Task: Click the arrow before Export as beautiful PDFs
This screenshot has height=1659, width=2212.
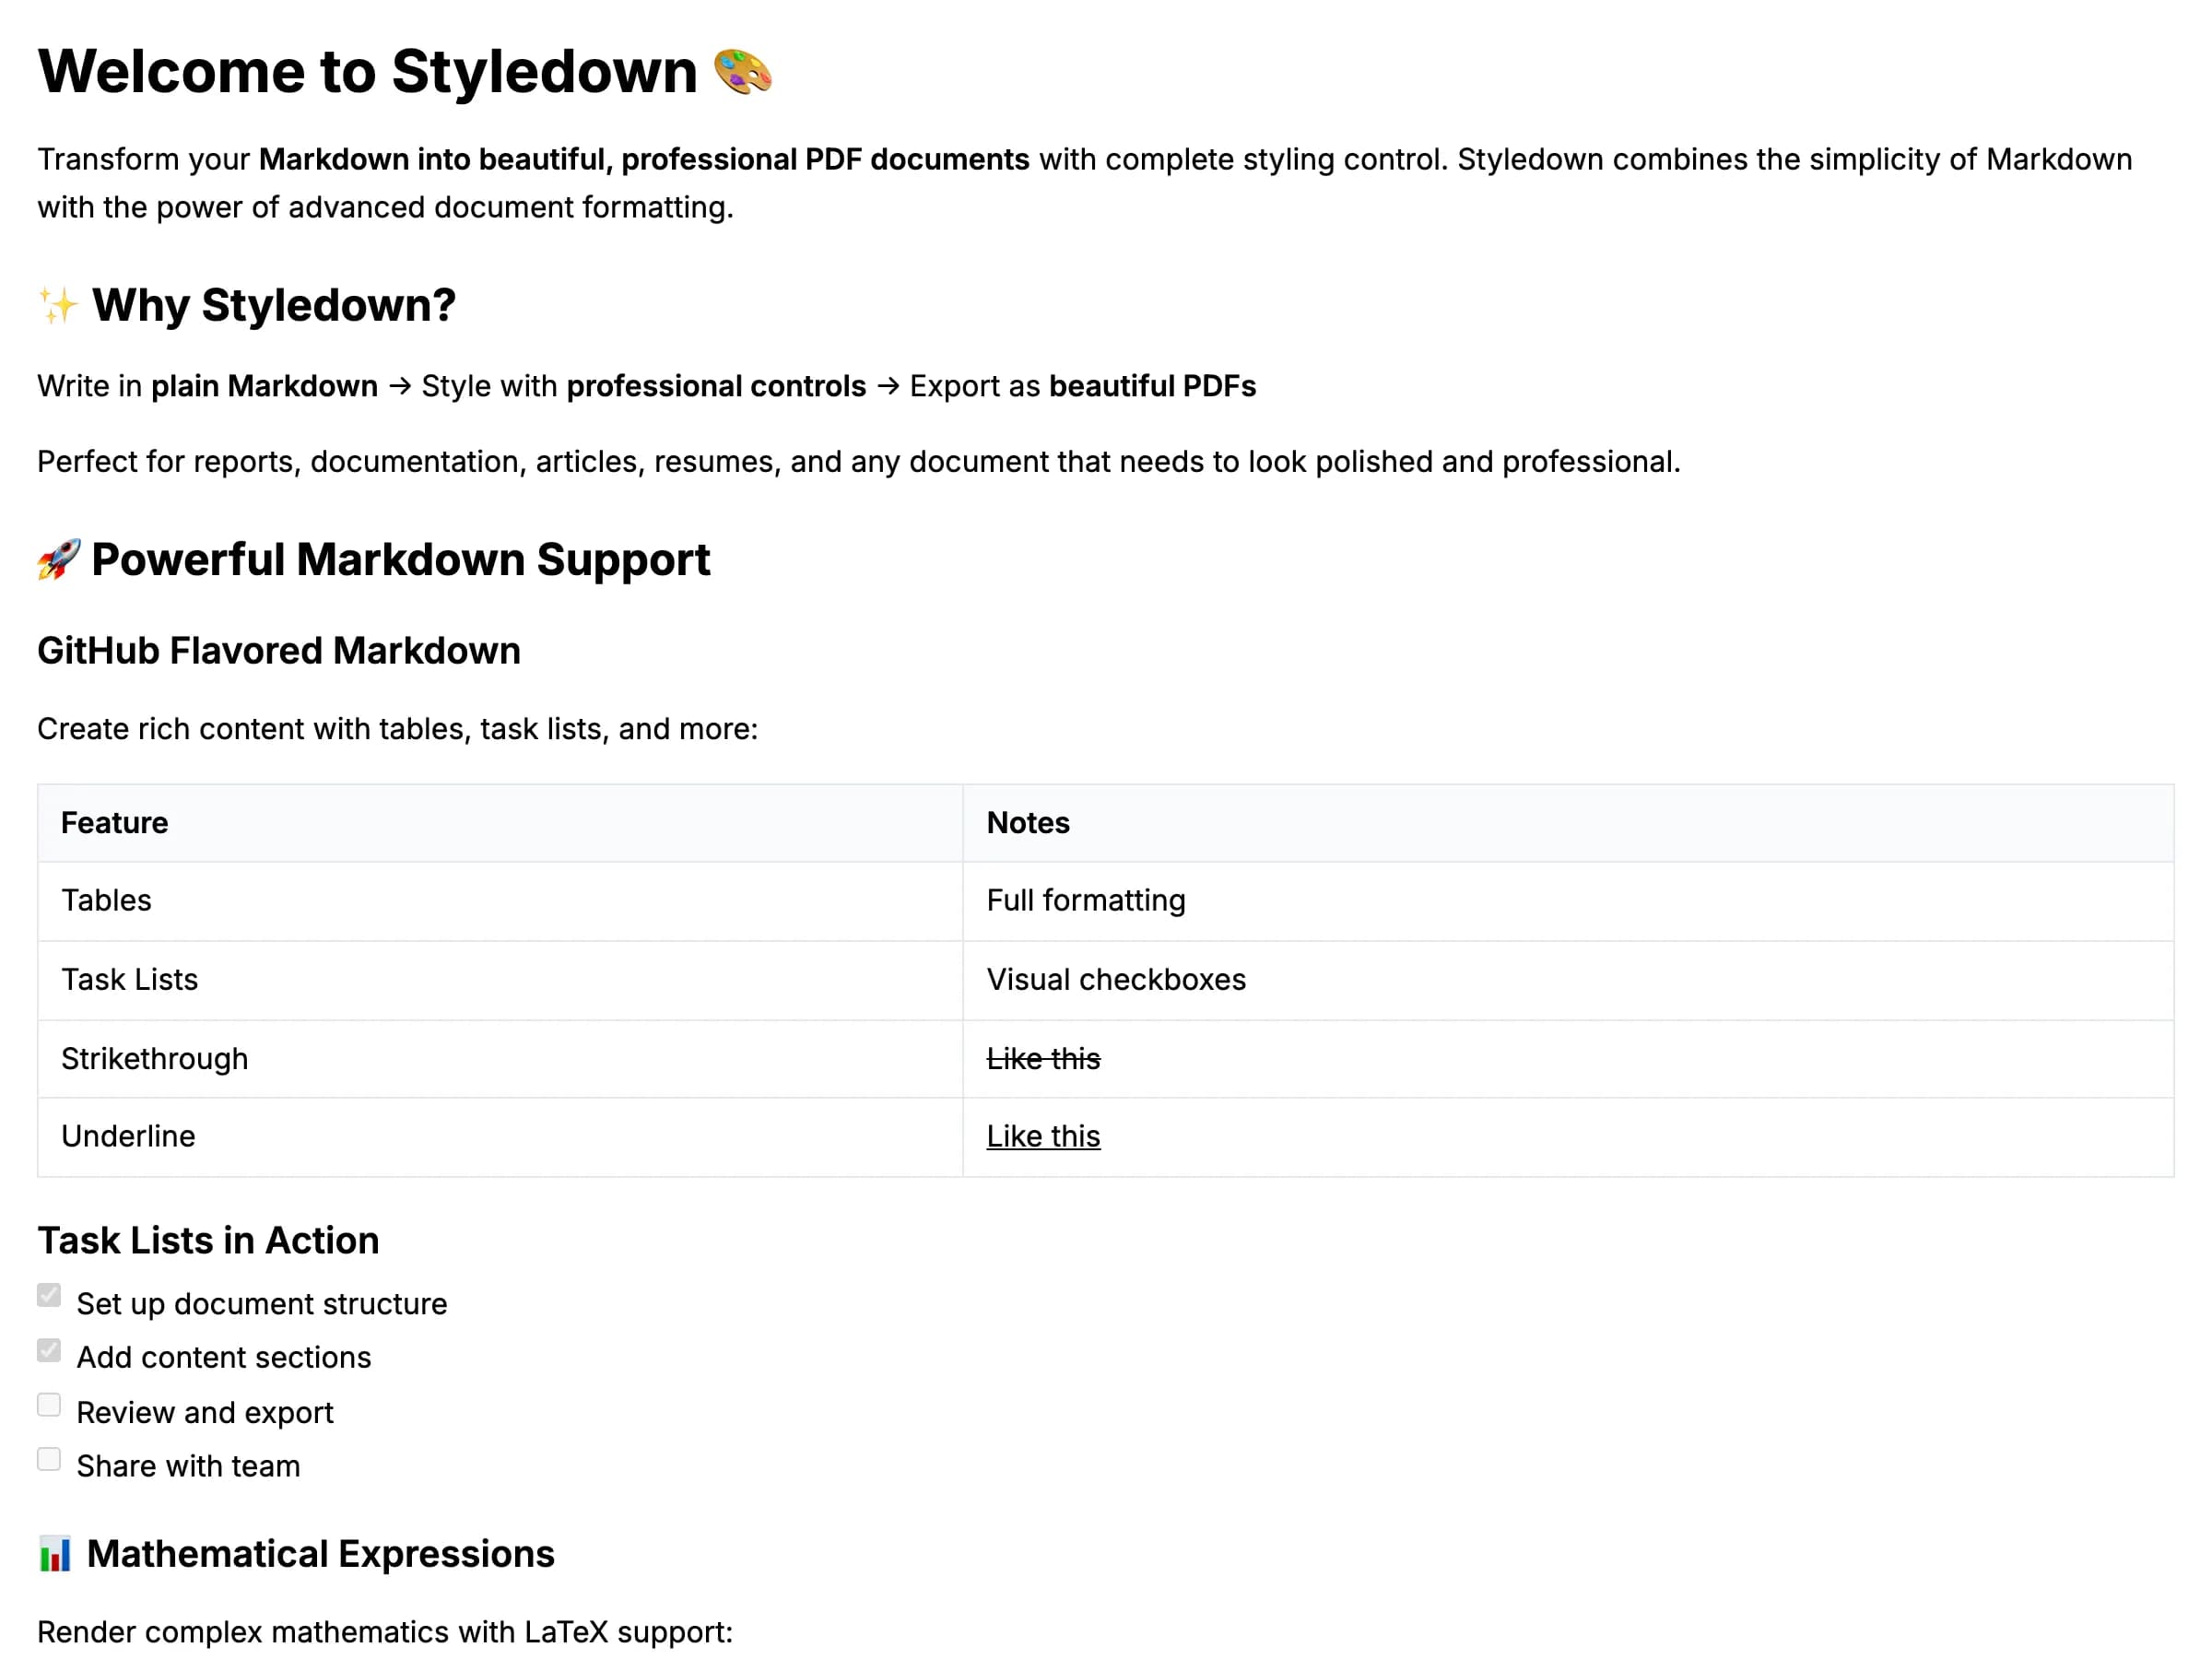Action: click(x=886, y=386)
